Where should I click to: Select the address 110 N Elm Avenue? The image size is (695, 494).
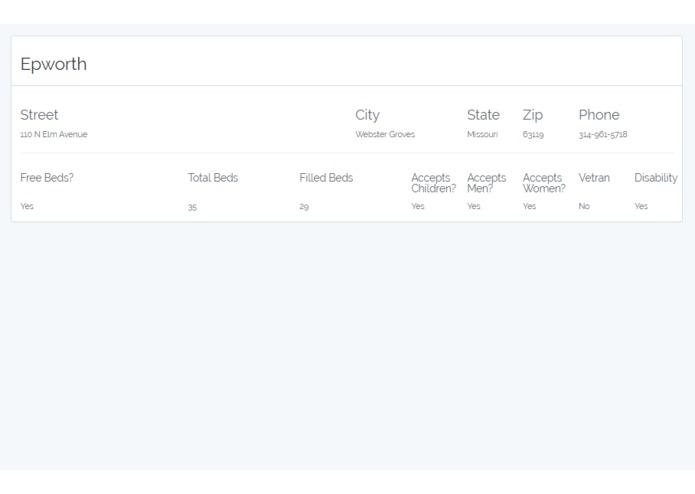coord(54,134)
